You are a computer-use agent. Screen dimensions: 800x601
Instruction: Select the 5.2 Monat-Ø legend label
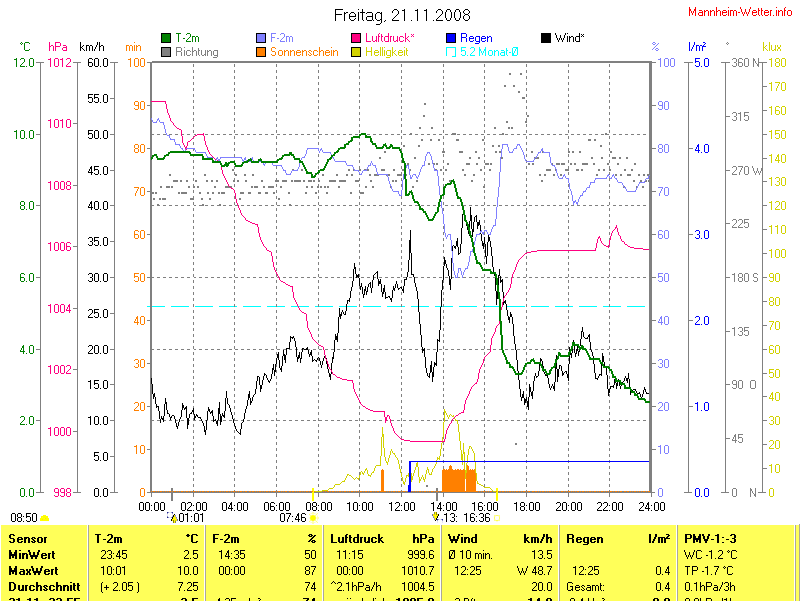tap(489, 52)
